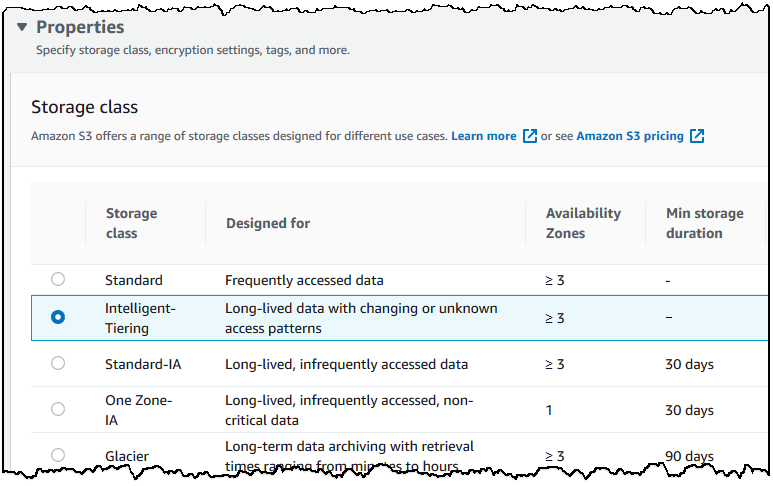Select the Standard storage class radio button
Screen dimensions: 773x486
[x=58, y=280]
